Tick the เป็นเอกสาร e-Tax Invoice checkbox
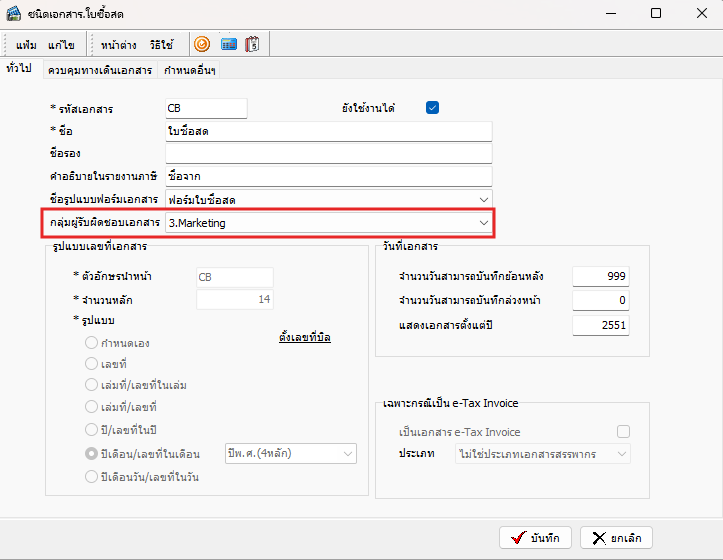Image resolution: width=723 pixels, height=560 pixels. pos(623,432)
